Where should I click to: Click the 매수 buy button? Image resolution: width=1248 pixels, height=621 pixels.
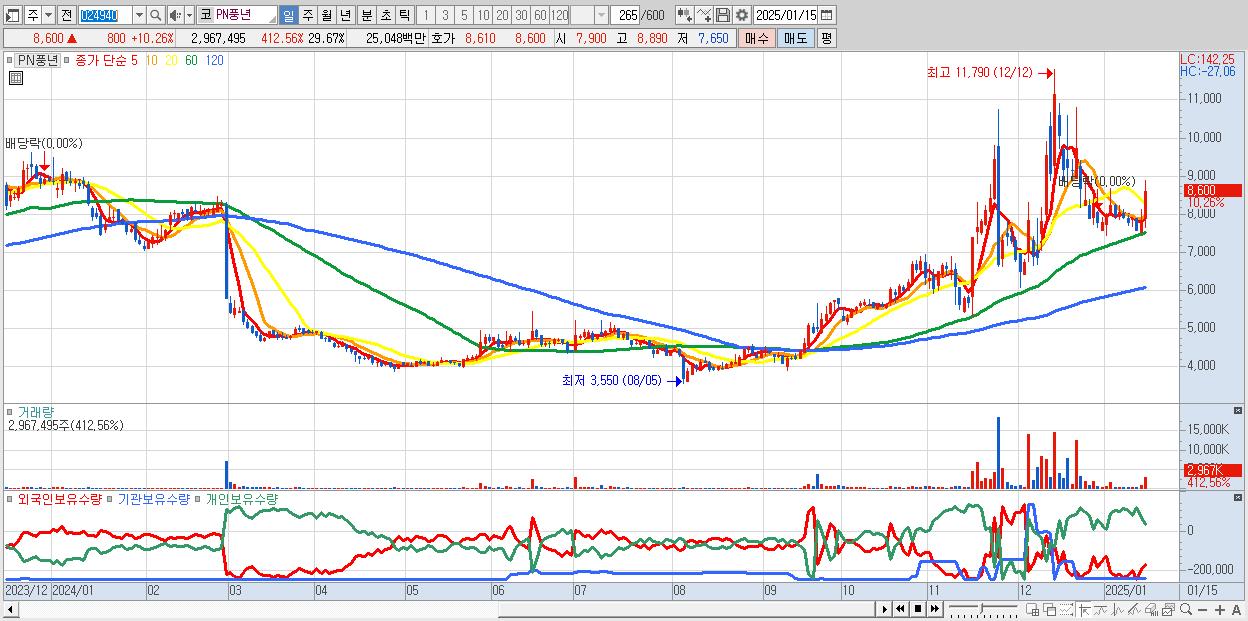click(756, 38)
